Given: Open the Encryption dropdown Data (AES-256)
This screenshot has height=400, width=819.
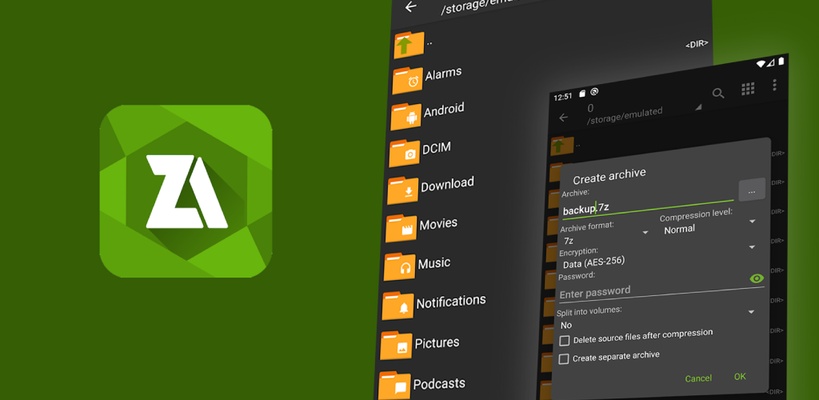Looking at the screenshot, I should point(658,255).
